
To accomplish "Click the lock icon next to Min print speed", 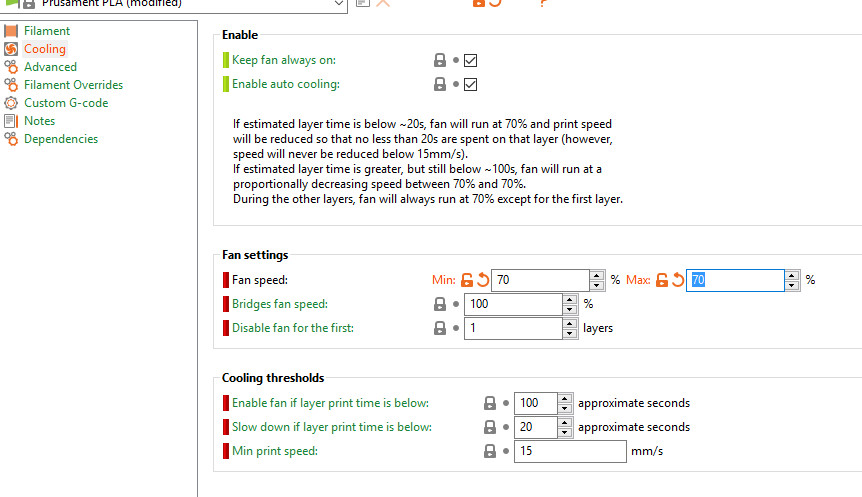I will pyautogui.click(x=490, y=451).
